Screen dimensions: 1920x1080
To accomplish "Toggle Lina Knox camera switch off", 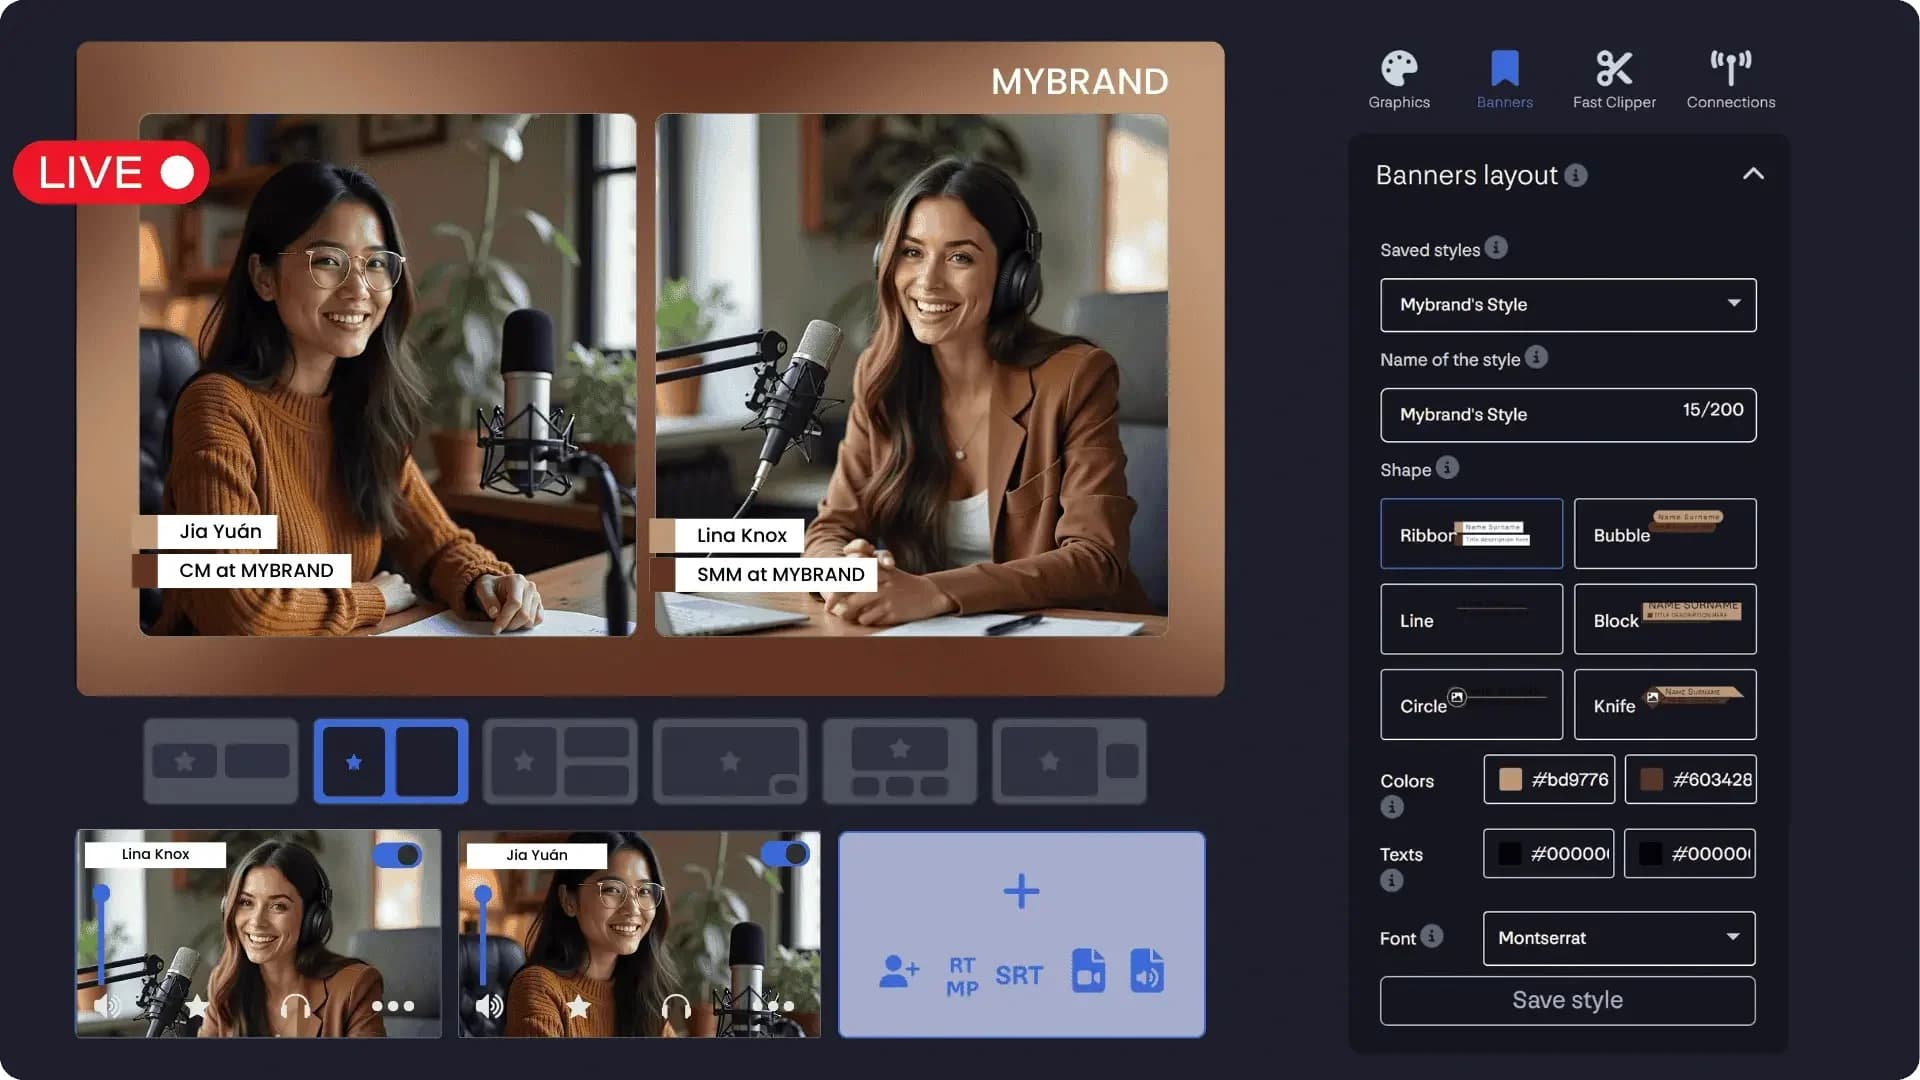I will click(x=398, y=855).
